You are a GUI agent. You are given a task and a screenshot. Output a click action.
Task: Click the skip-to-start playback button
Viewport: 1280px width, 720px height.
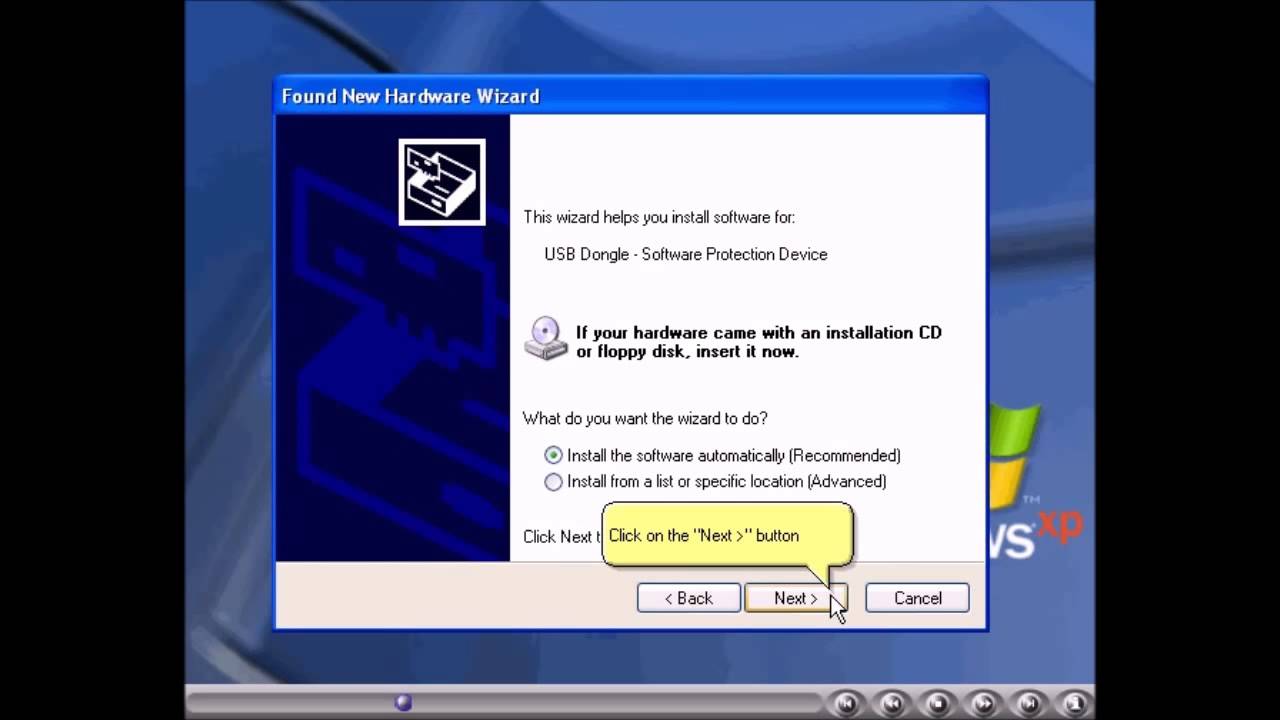pyautogui.click(x=847, y=703)
